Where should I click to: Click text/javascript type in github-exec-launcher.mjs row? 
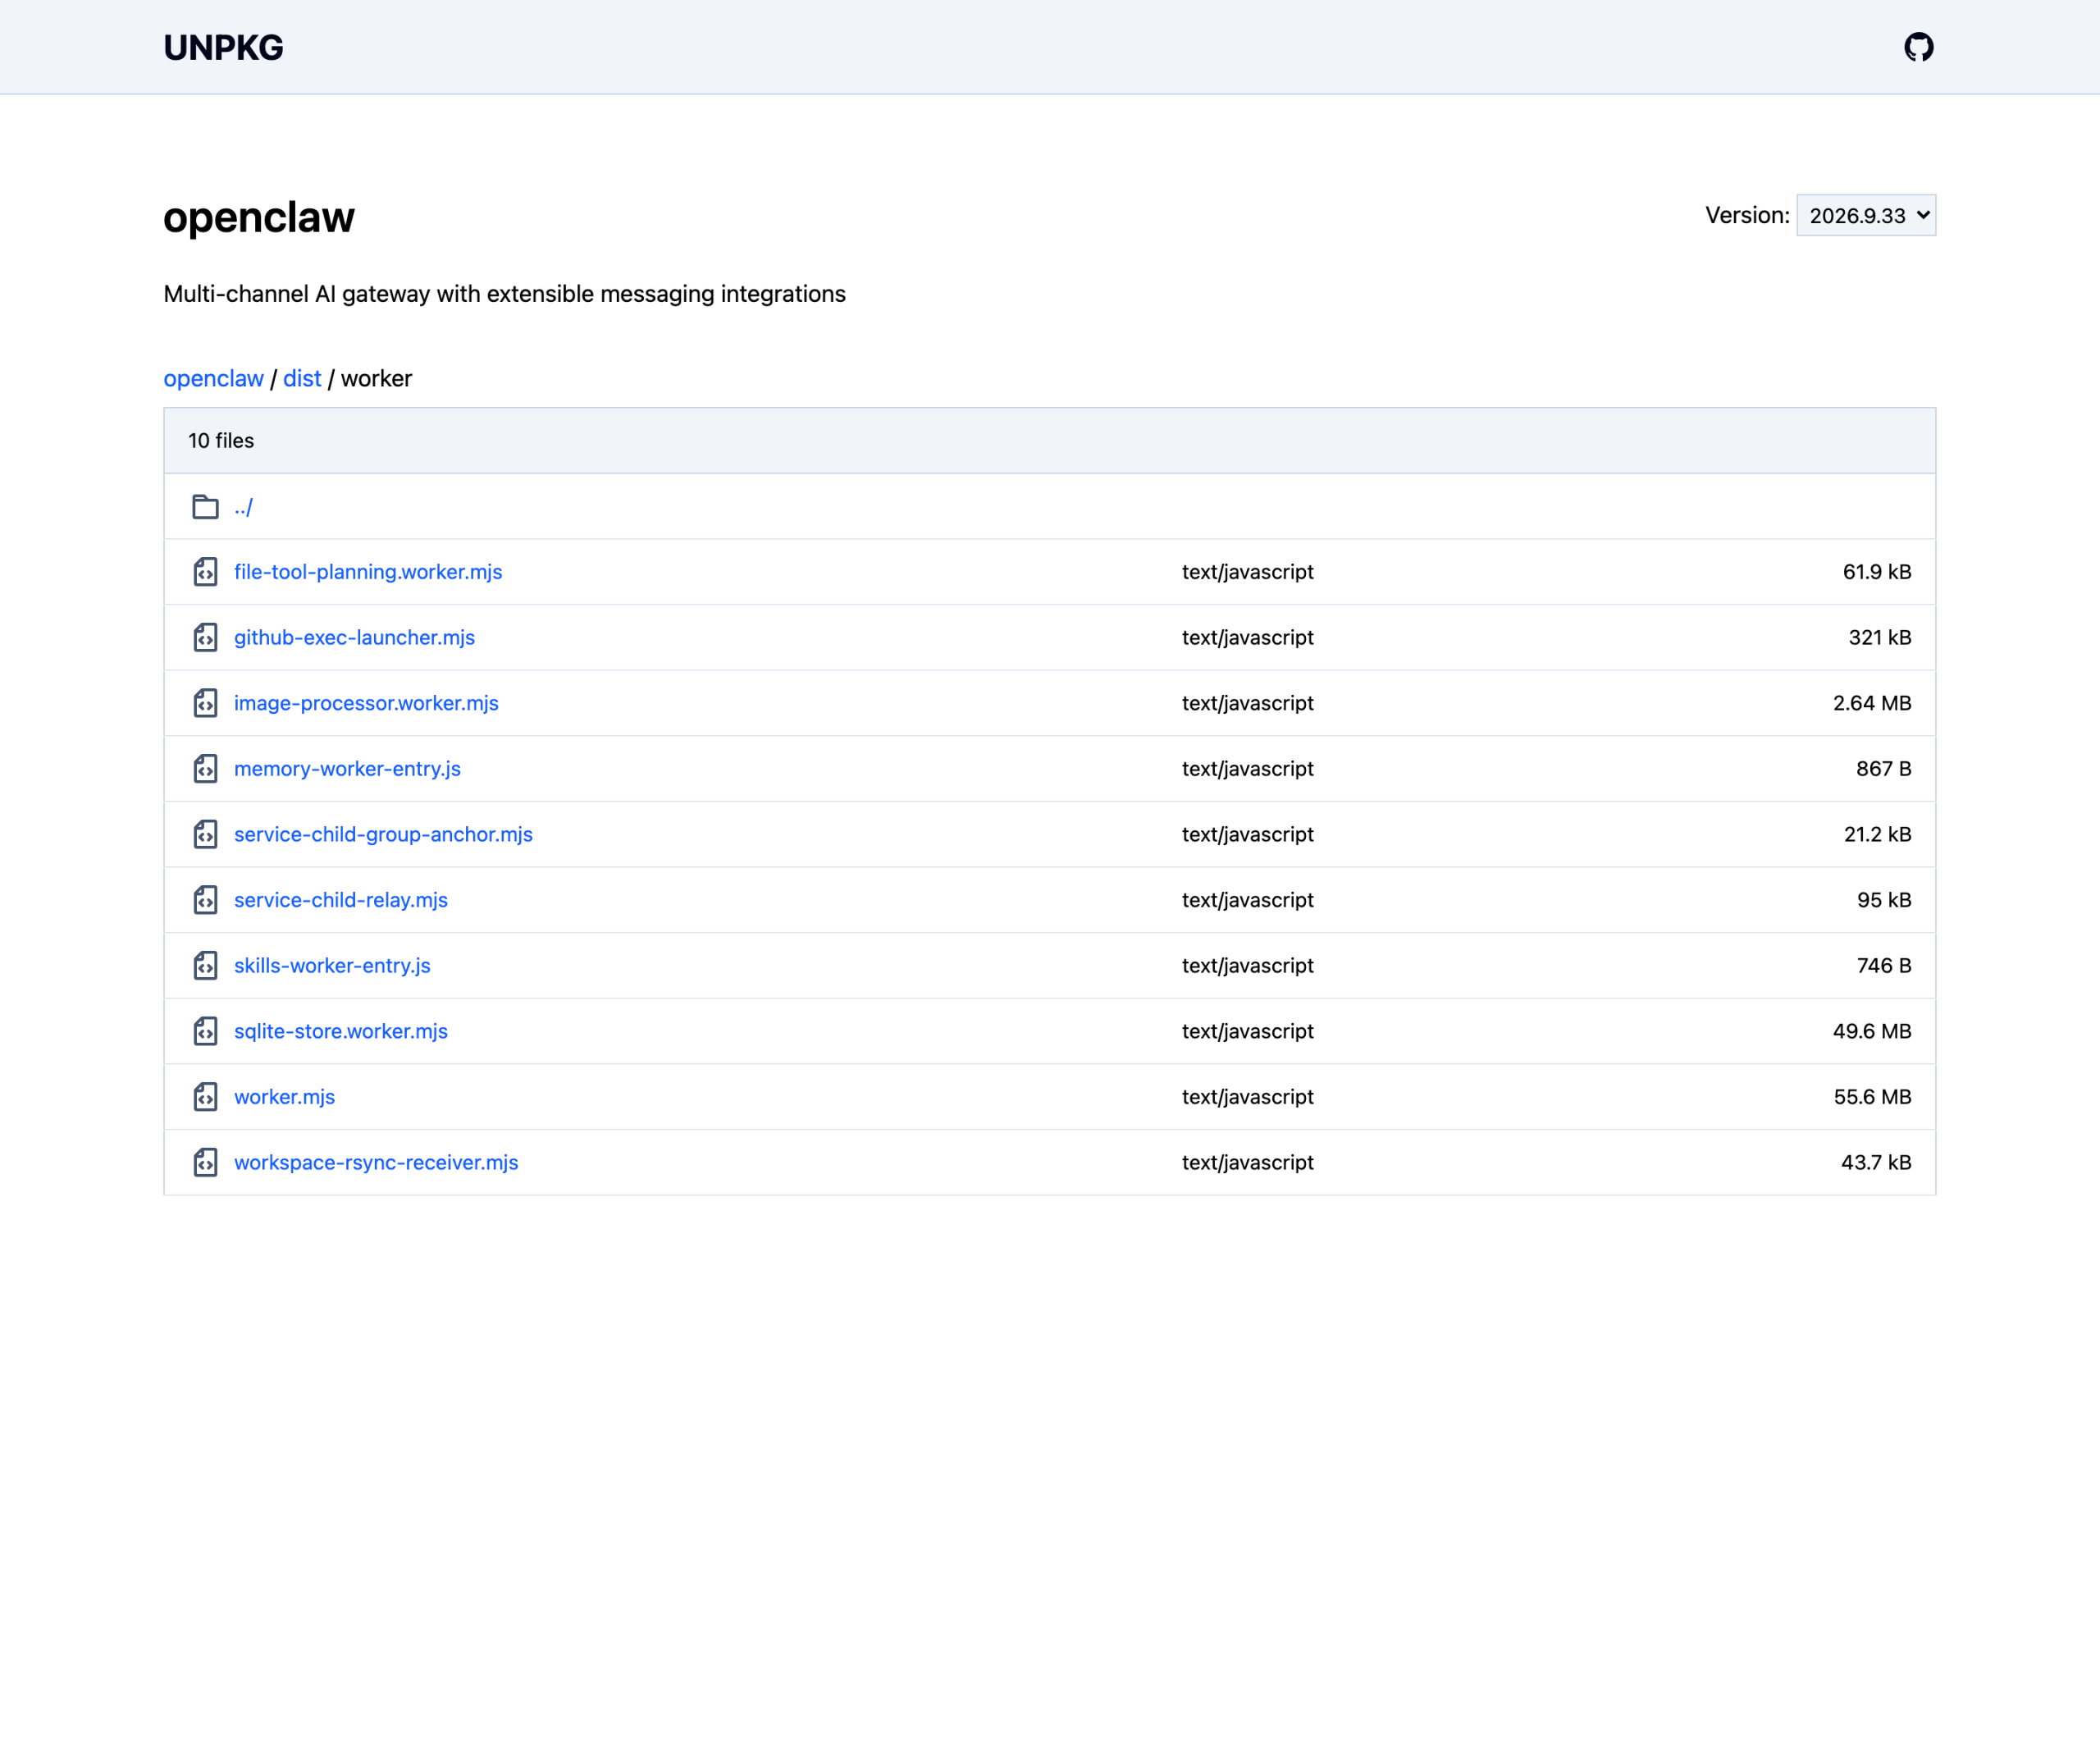tap(1248, 638)
